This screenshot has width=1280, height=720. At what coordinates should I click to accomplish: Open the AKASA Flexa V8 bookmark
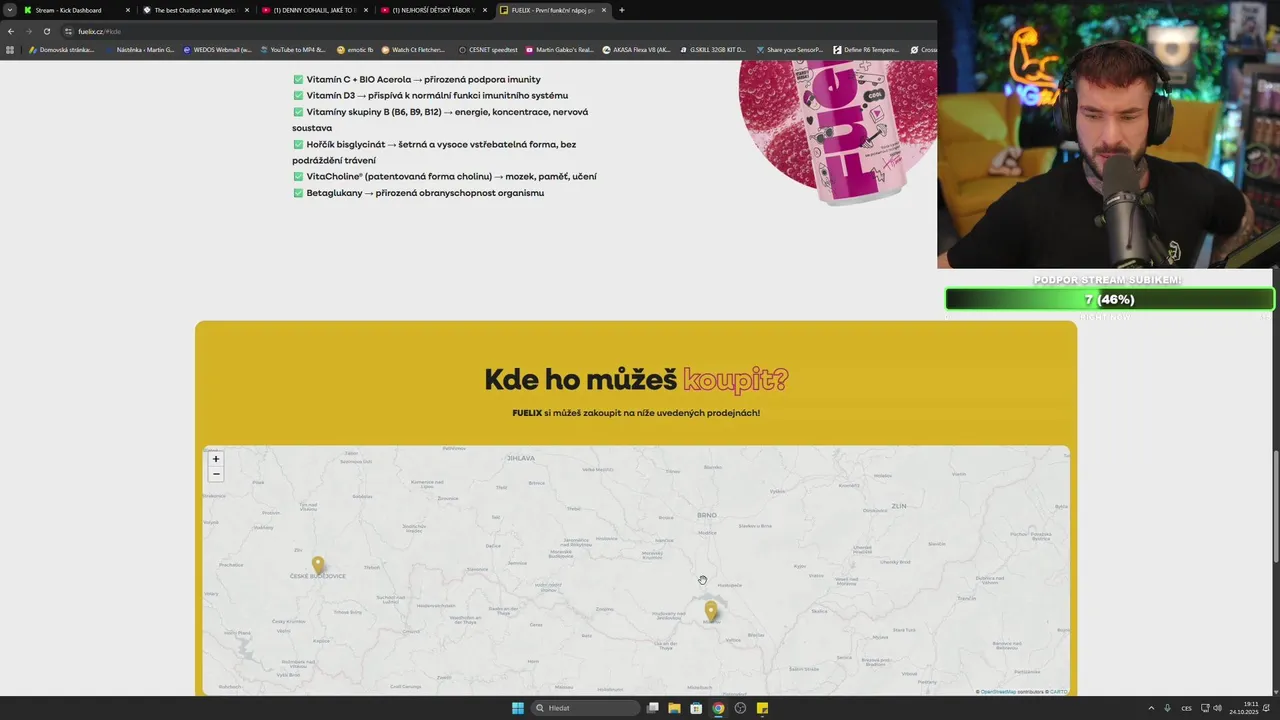636,49
